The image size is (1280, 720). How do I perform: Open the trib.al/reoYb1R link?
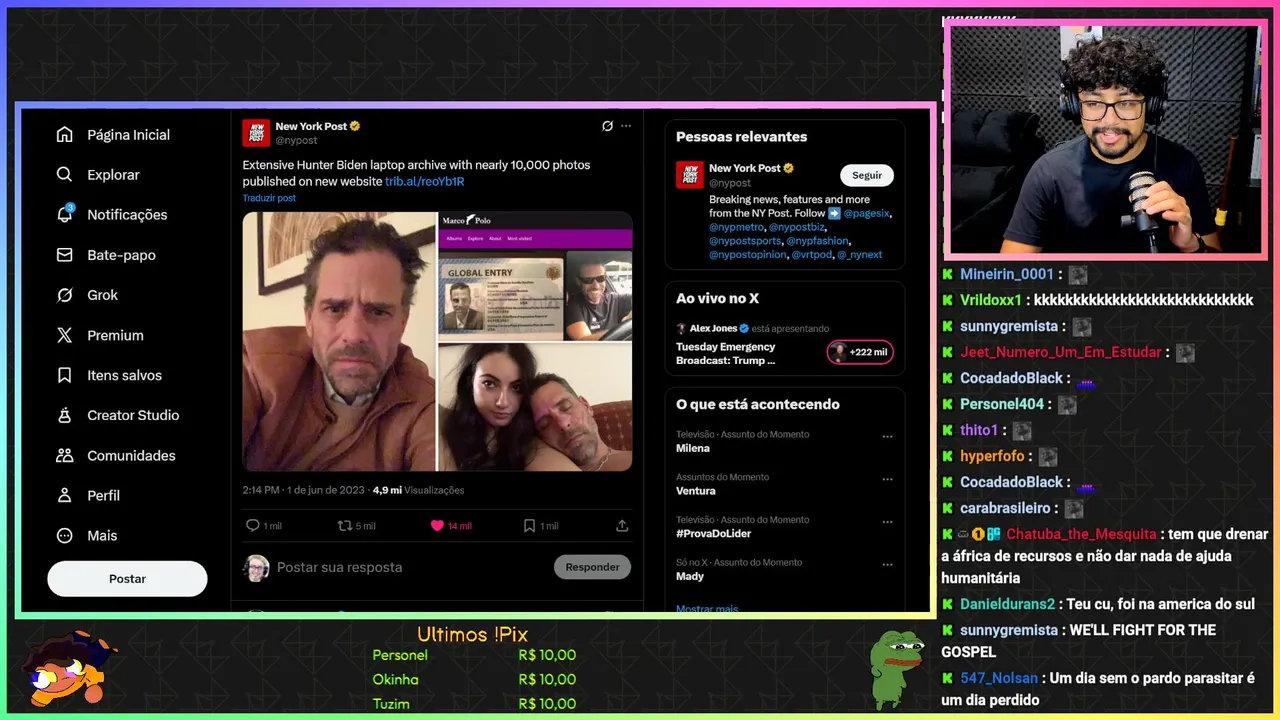[425, 182]
